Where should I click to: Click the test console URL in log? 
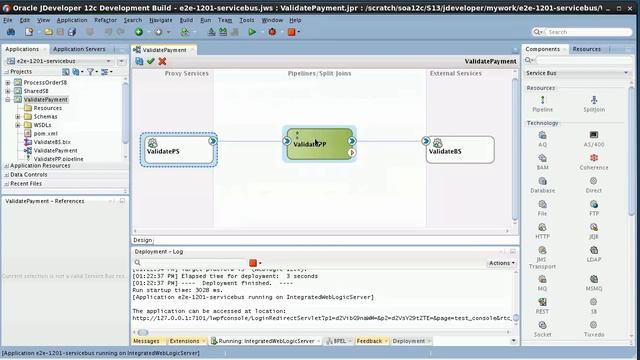322,318
